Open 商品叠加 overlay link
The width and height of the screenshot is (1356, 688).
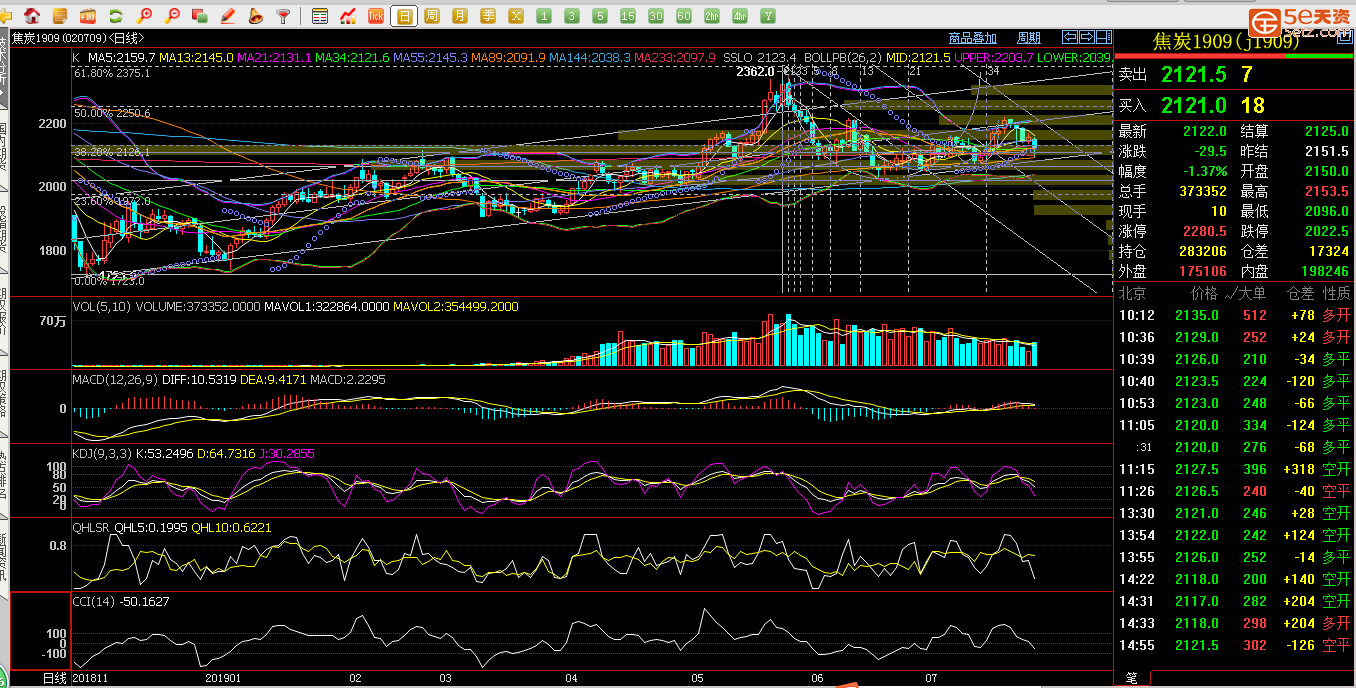(973, 38)
